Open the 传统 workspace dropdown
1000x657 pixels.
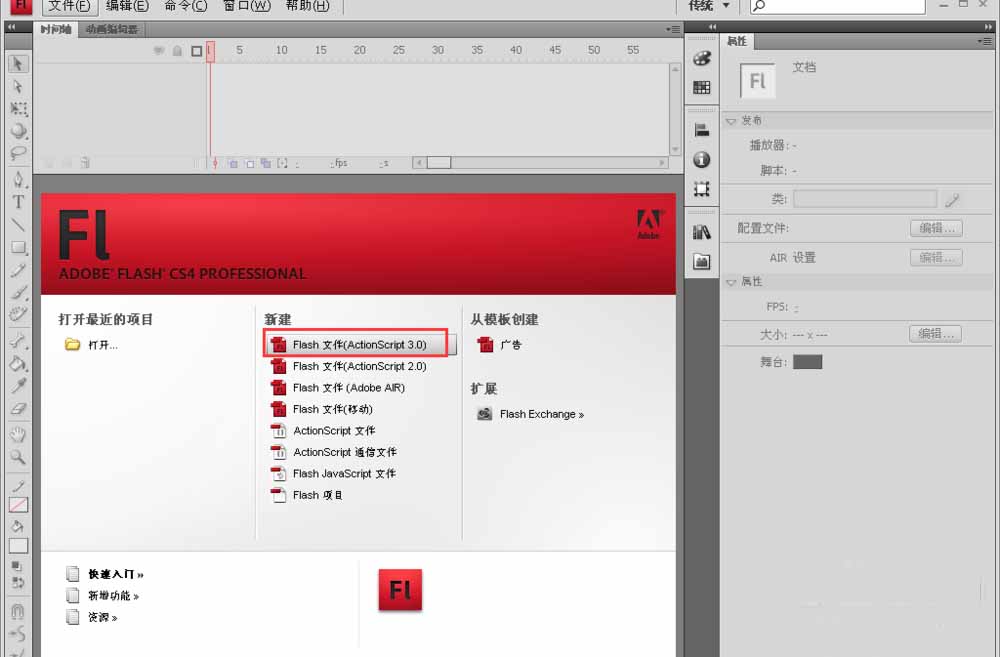click(x=709, y=6)
